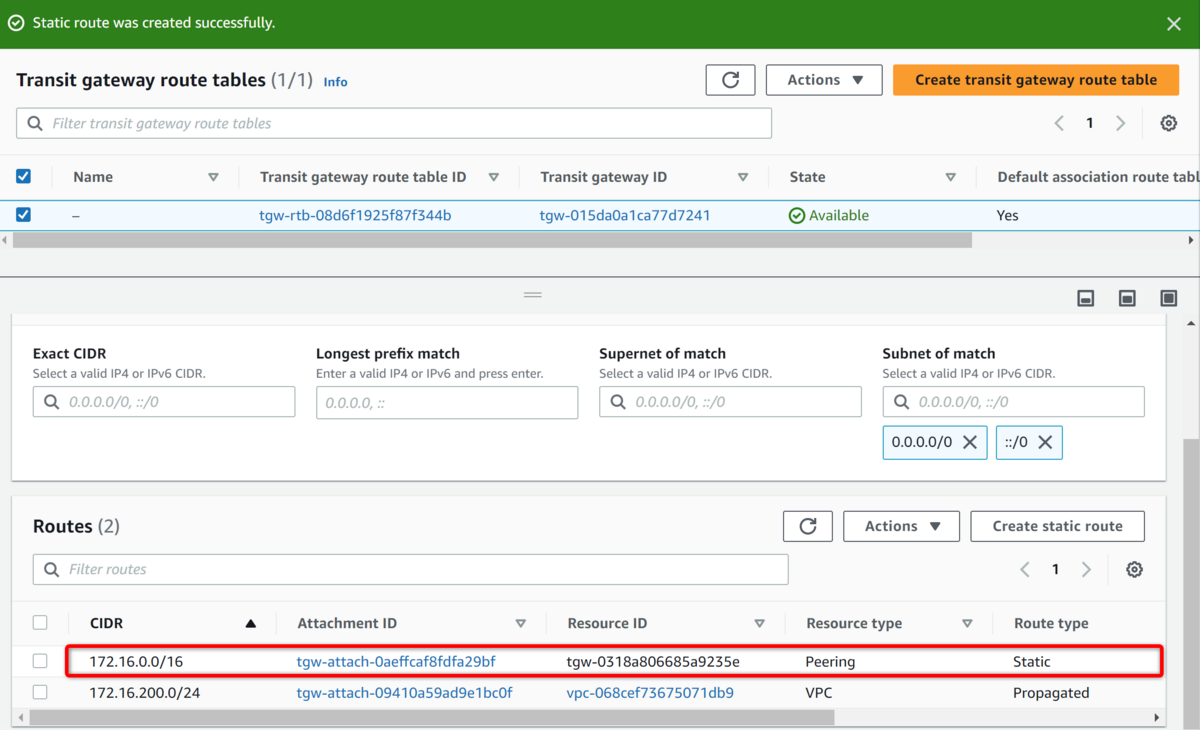Click the Static route type cell
This screenshot has height=730, width=1200.
point(1032,662)
